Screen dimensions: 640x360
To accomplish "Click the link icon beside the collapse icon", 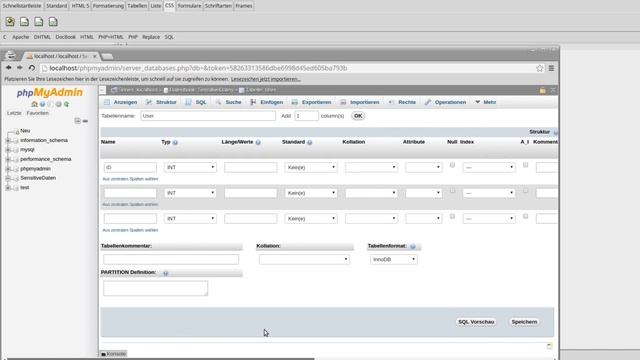I will tap(85, 121).
